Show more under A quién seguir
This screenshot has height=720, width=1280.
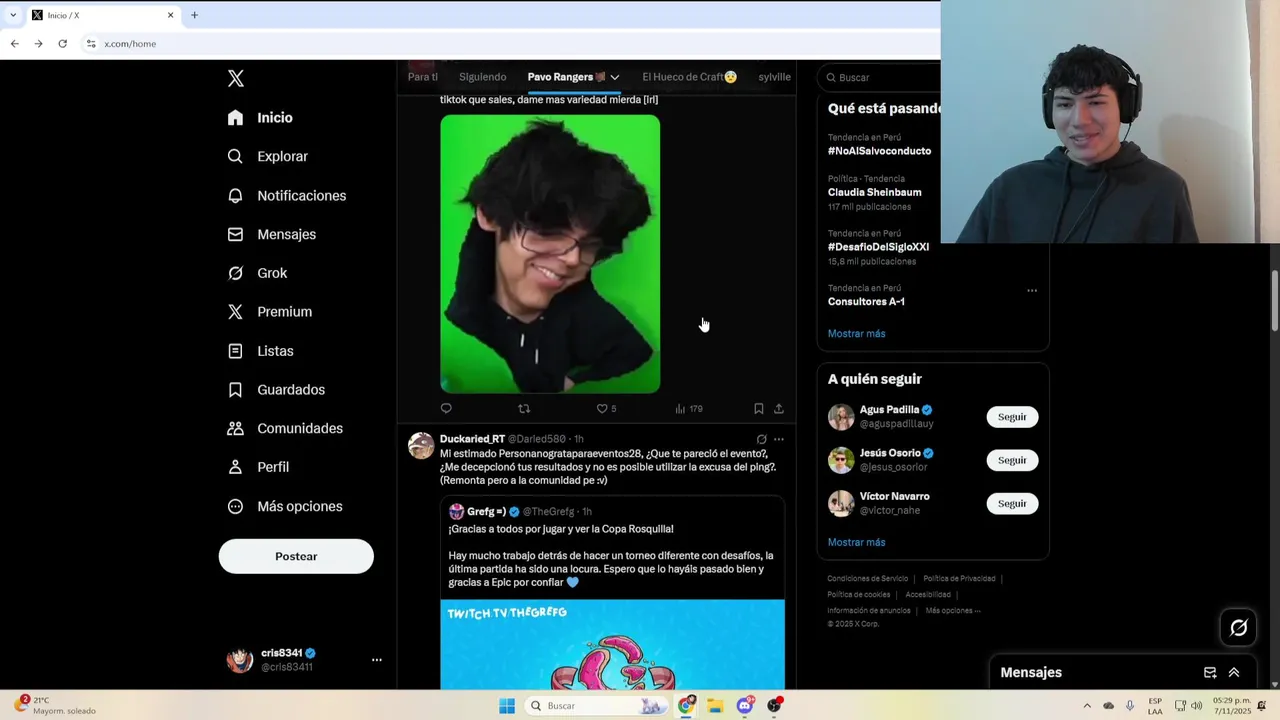tap(856, 542)
